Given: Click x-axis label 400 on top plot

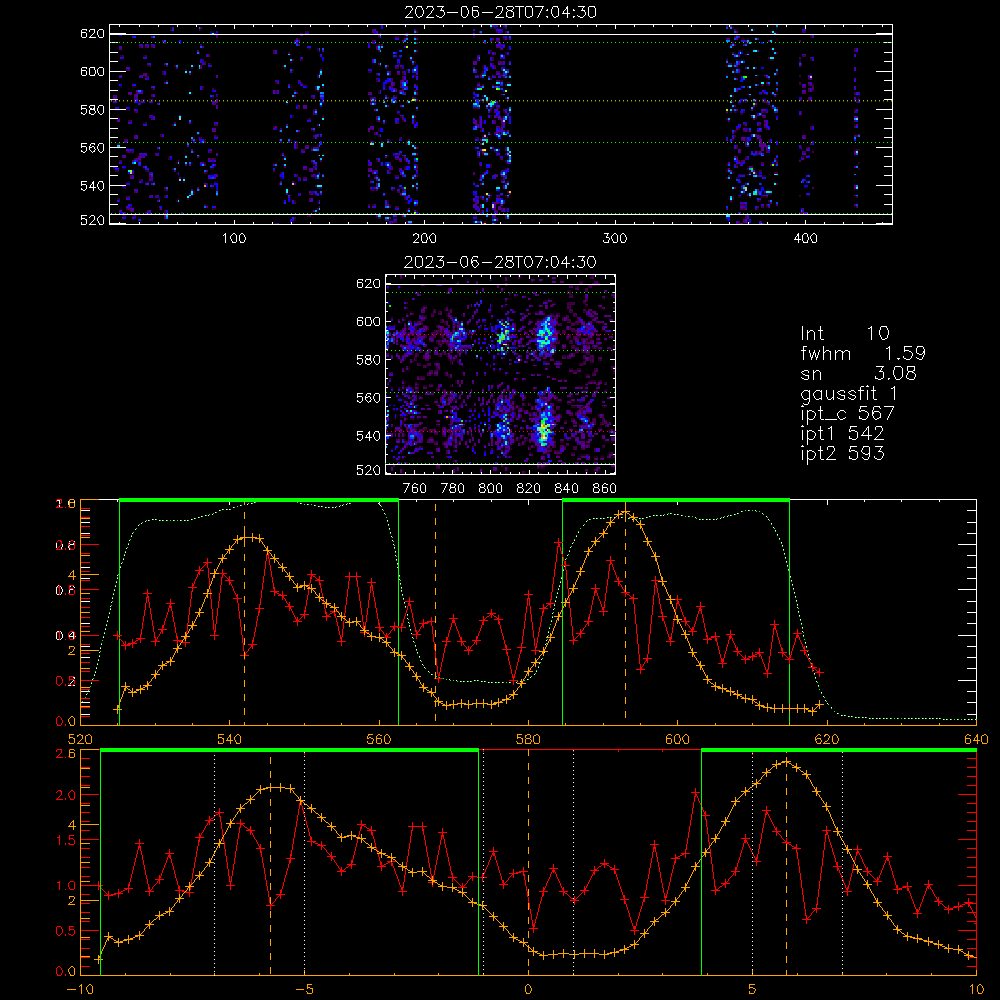Looking at the screenshot, I should click(x=805, y=239).
